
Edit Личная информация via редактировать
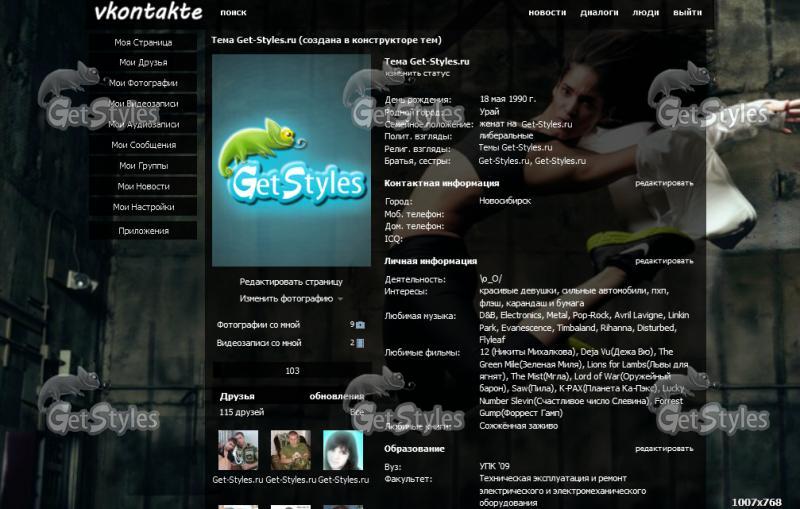664,261
